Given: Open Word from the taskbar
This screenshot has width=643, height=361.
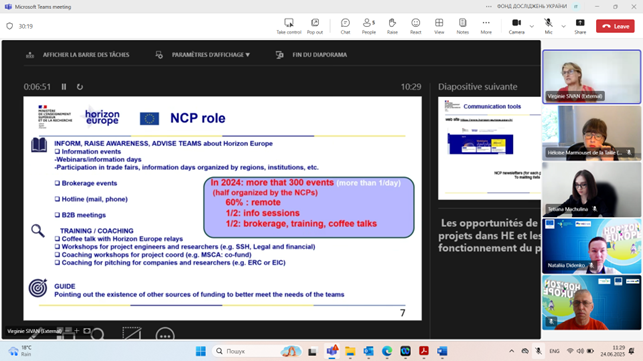Looking at the screenshot, I should click(x=442, y=351).
